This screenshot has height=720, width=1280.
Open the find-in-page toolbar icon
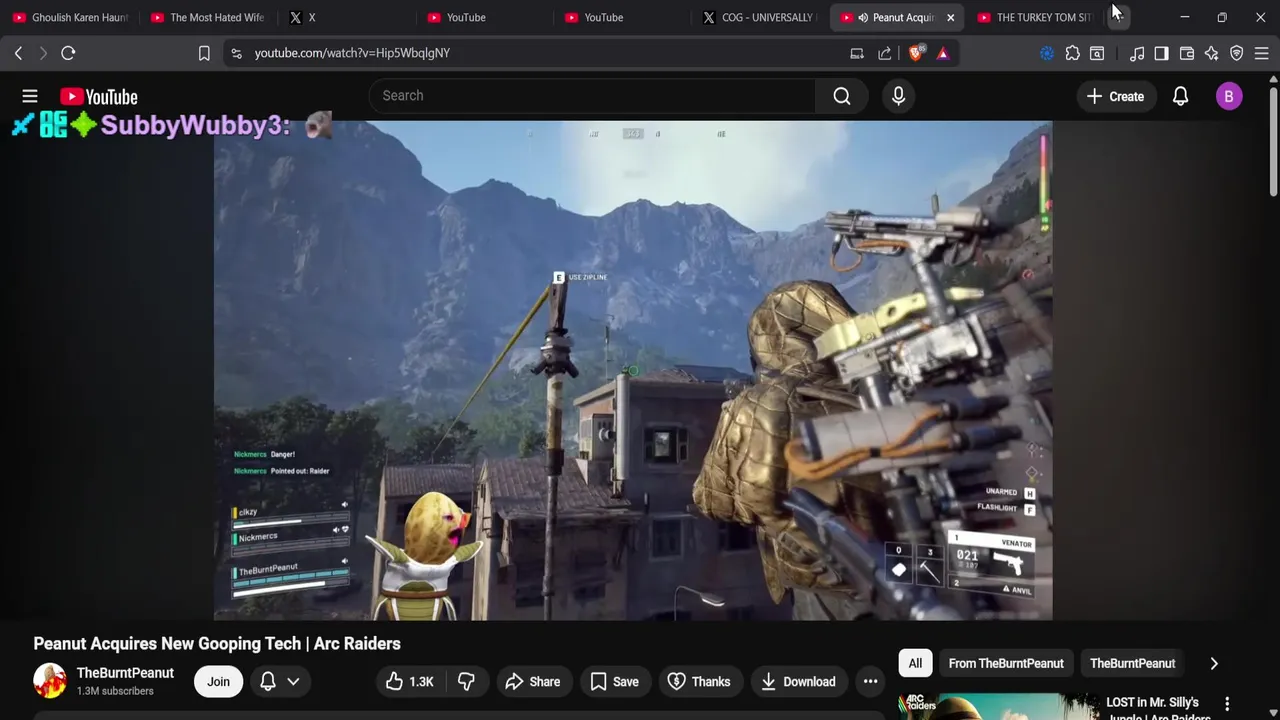coord(1097,53)
